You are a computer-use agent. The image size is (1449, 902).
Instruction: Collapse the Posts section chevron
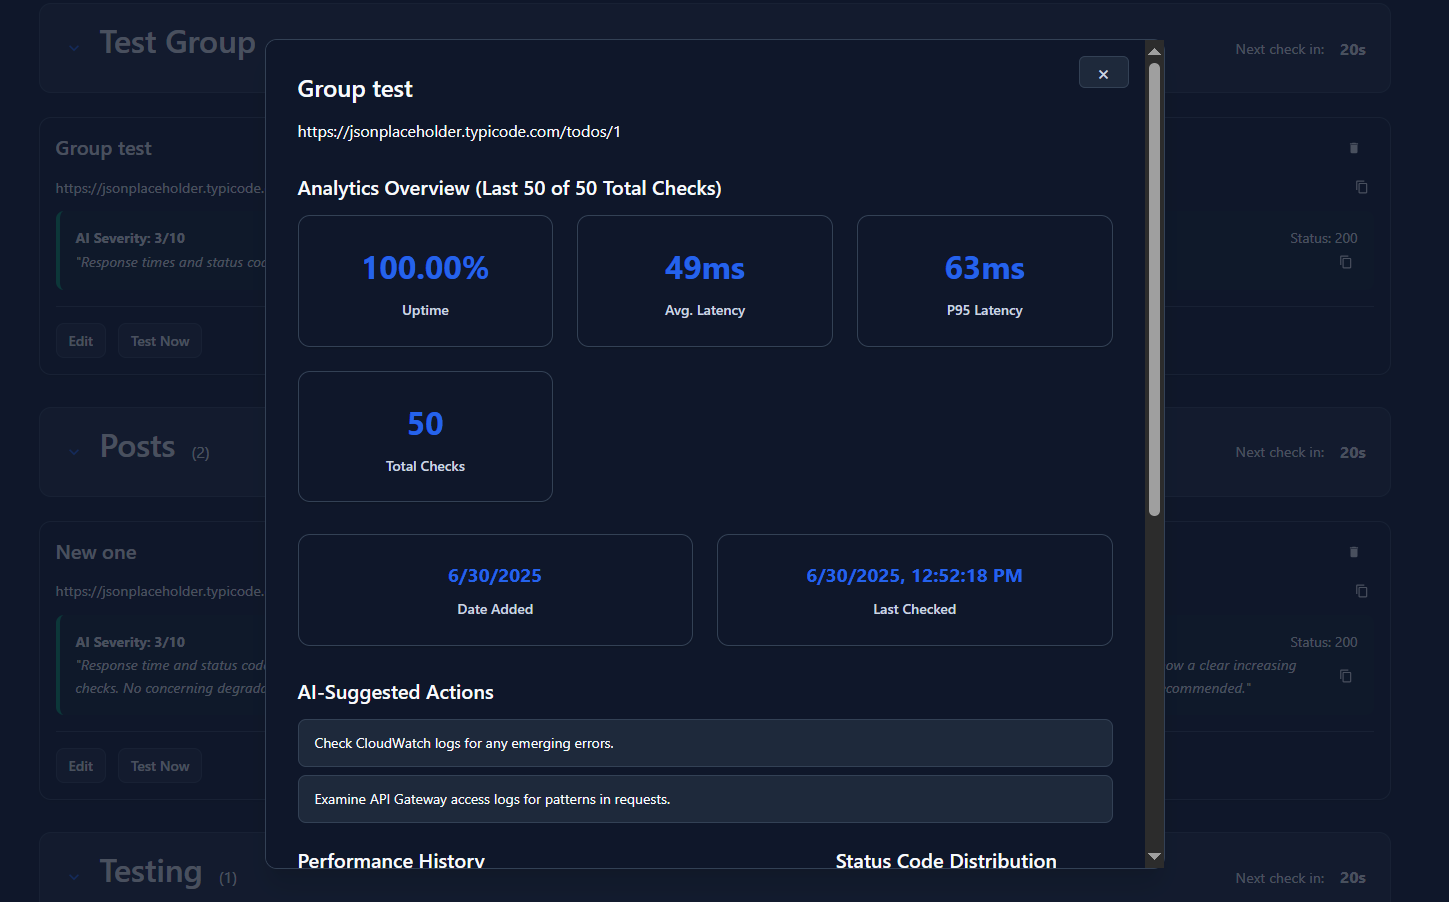74,451
